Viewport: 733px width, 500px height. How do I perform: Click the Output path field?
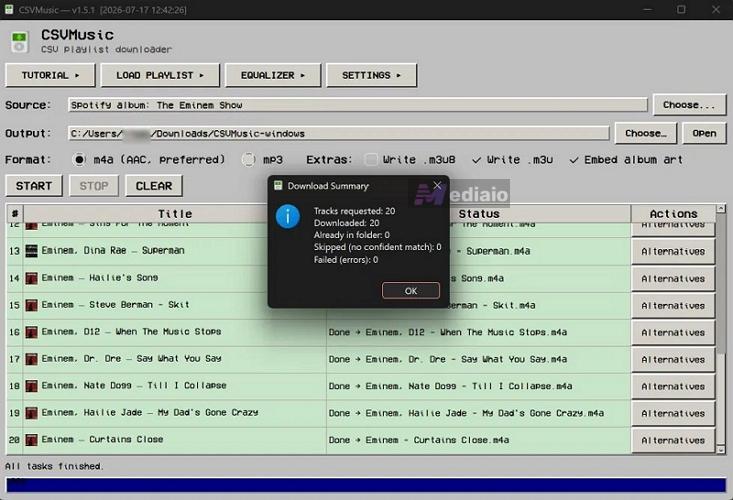[x=338, y=134]
